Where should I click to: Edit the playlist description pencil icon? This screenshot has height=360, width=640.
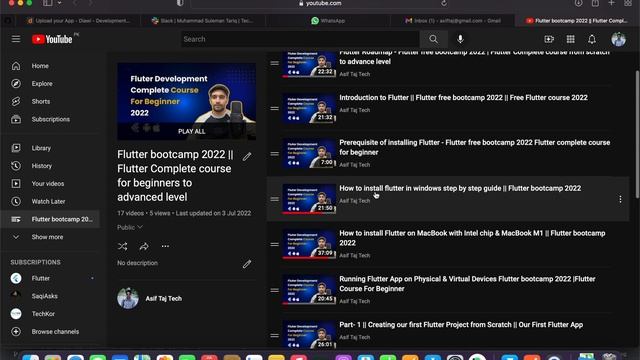point(247,264)
